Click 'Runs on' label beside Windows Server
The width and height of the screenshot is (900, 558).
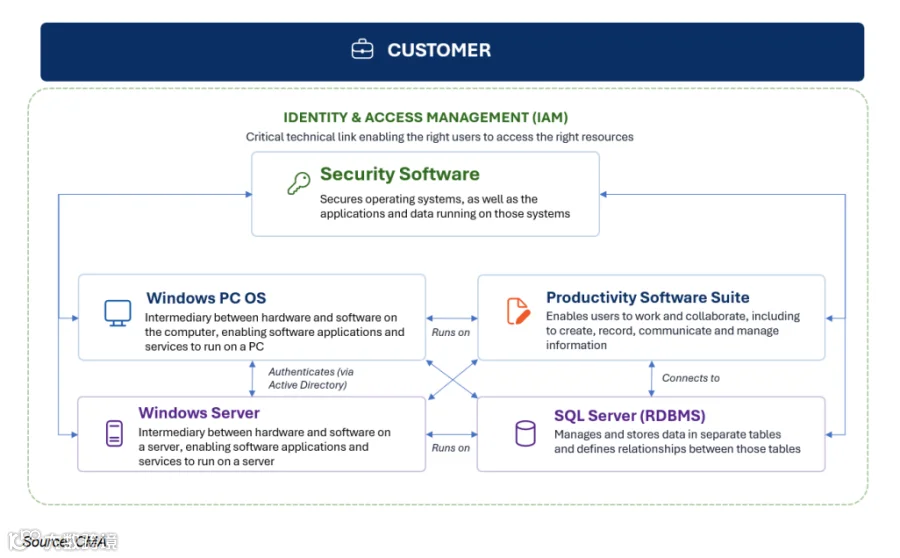451,448
